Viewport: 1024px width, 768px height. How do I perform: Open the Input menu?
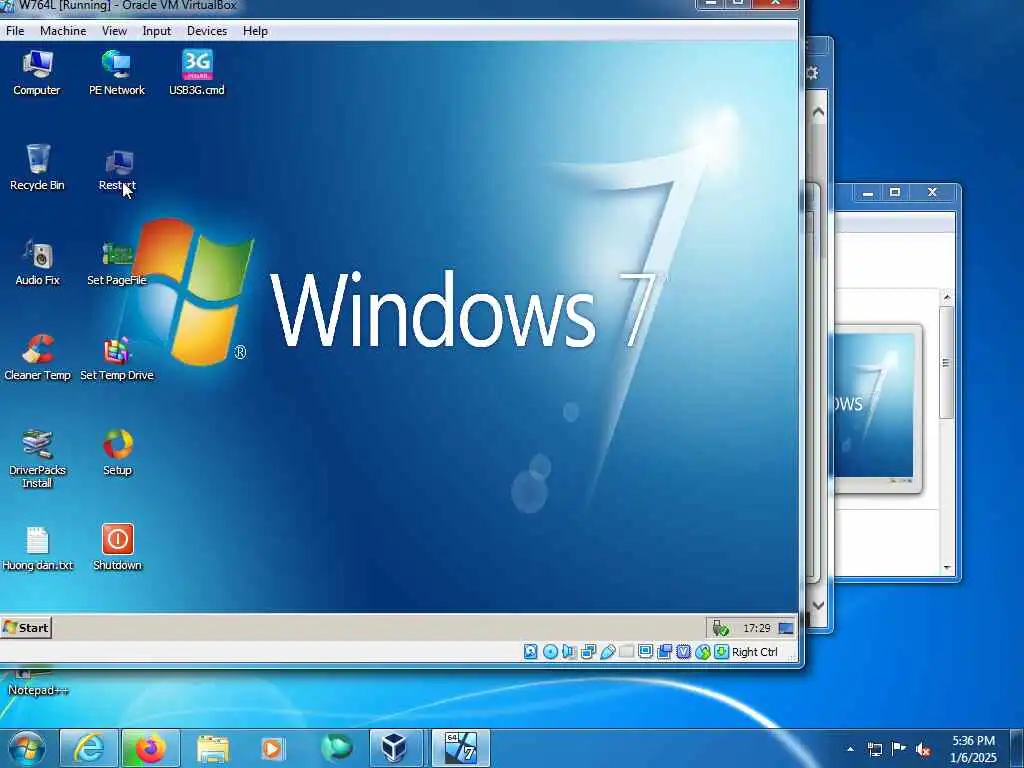pyautogui.click(x=157, y=31)
